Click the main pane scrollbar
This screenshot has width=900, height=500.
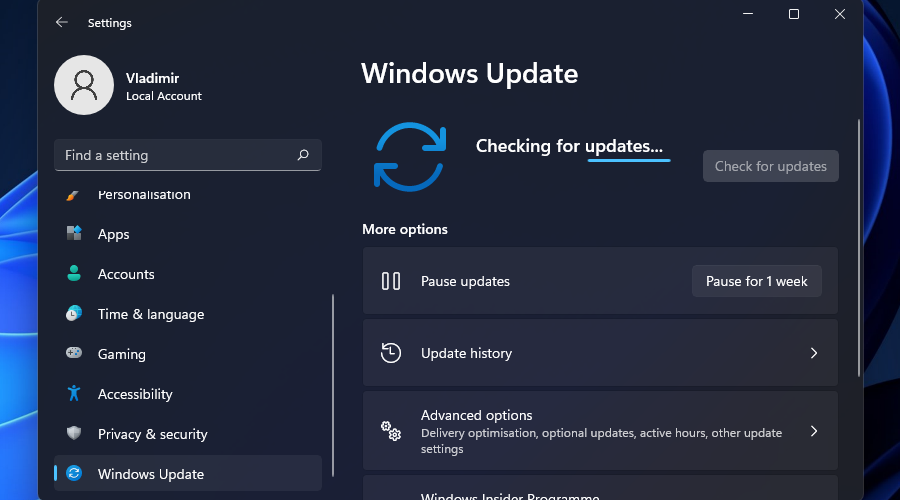[859, 248]
